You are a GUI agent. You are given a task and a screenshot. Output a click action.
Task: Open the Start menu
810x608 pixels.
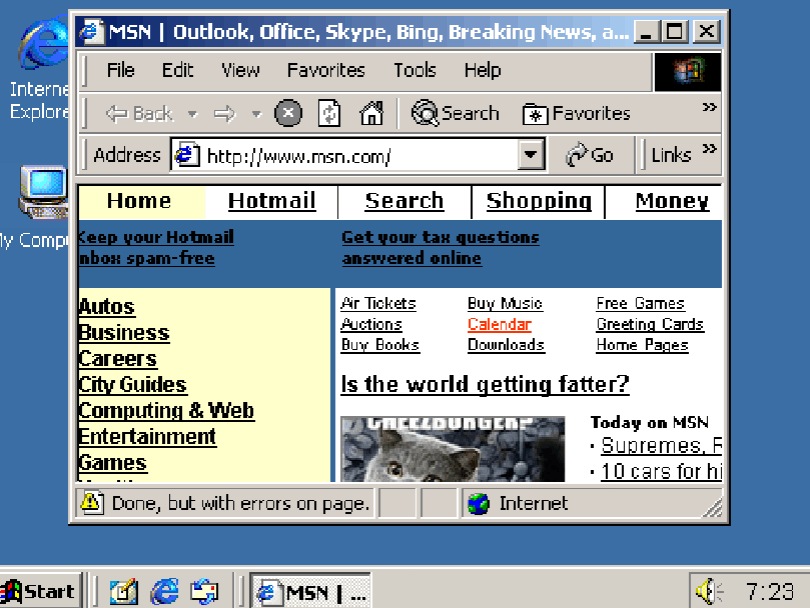pos(40,590)
